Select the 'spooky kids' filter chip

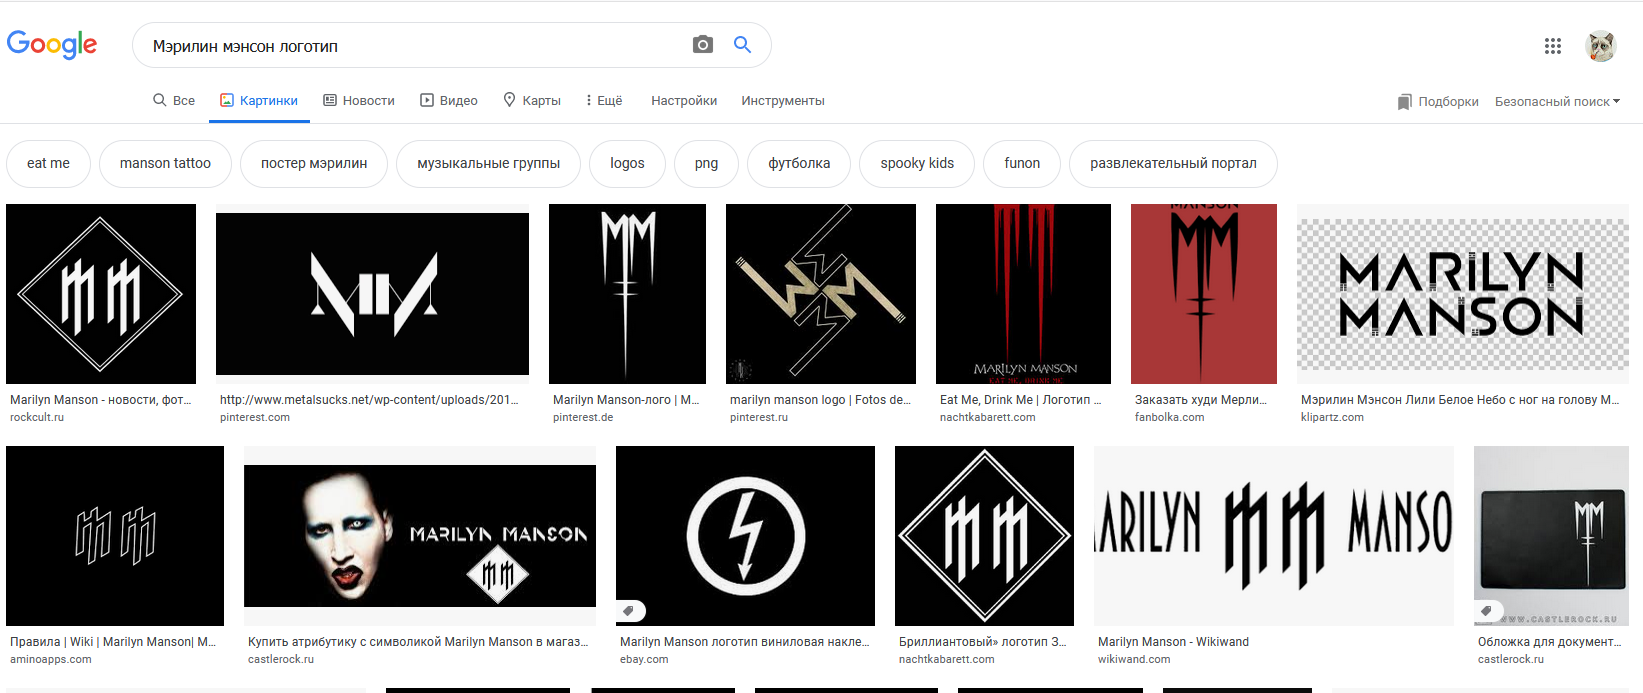point(917,164)
